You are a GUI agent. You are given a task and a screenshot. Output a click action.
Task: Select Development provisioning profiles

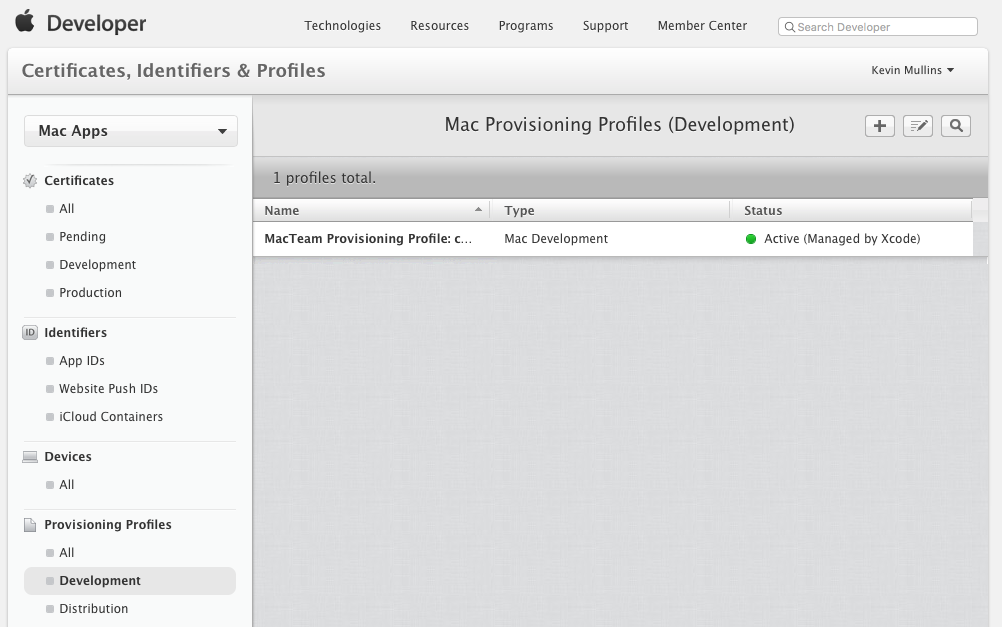[x=130, y=581]
